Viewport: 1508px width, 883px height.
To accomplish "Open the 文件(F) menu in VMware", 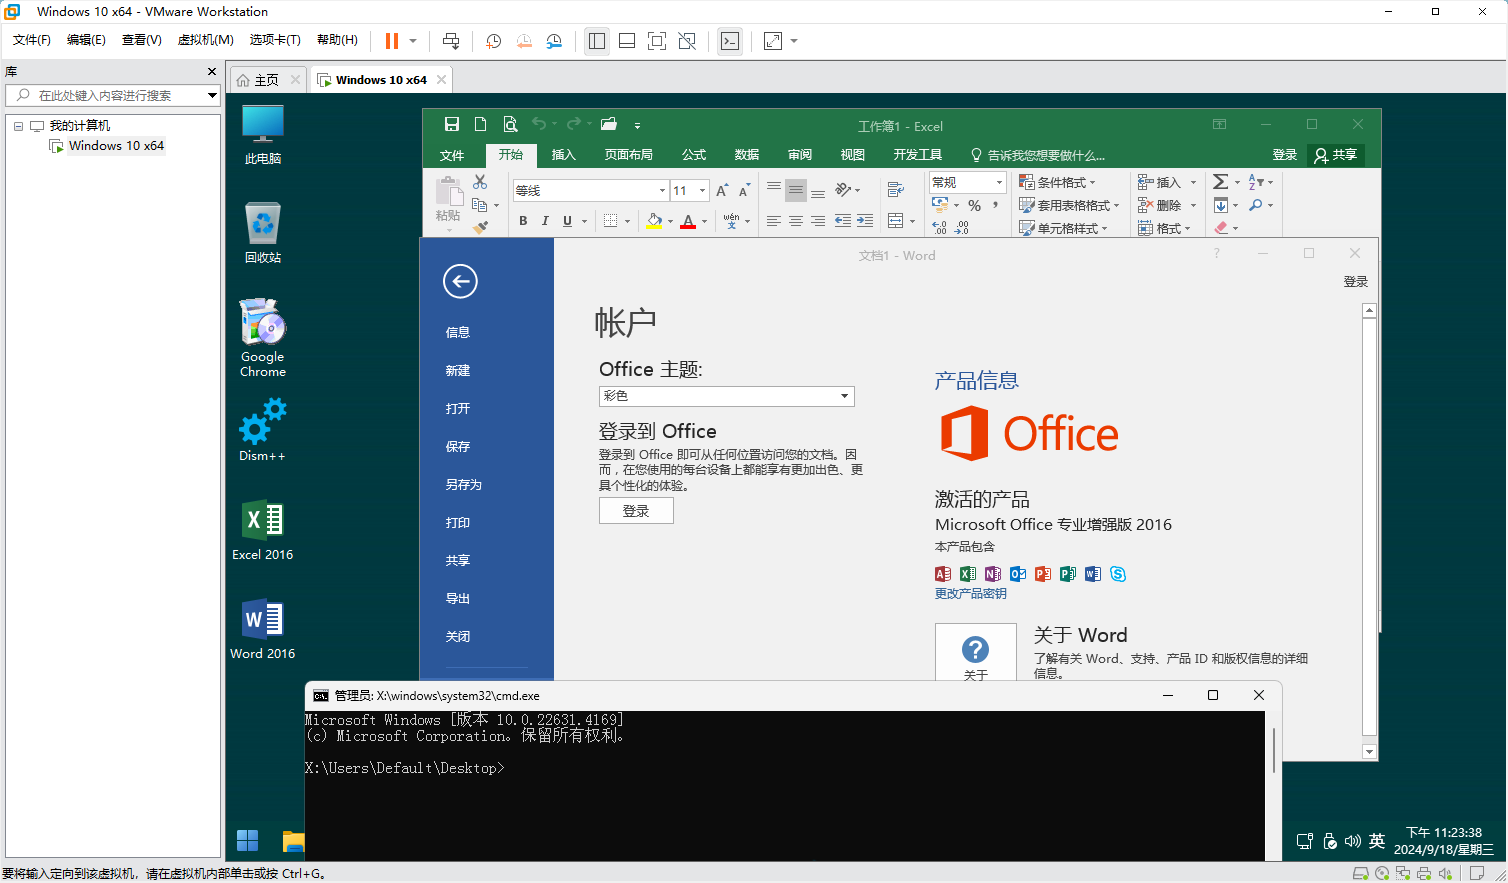I will tap(32, 40).
